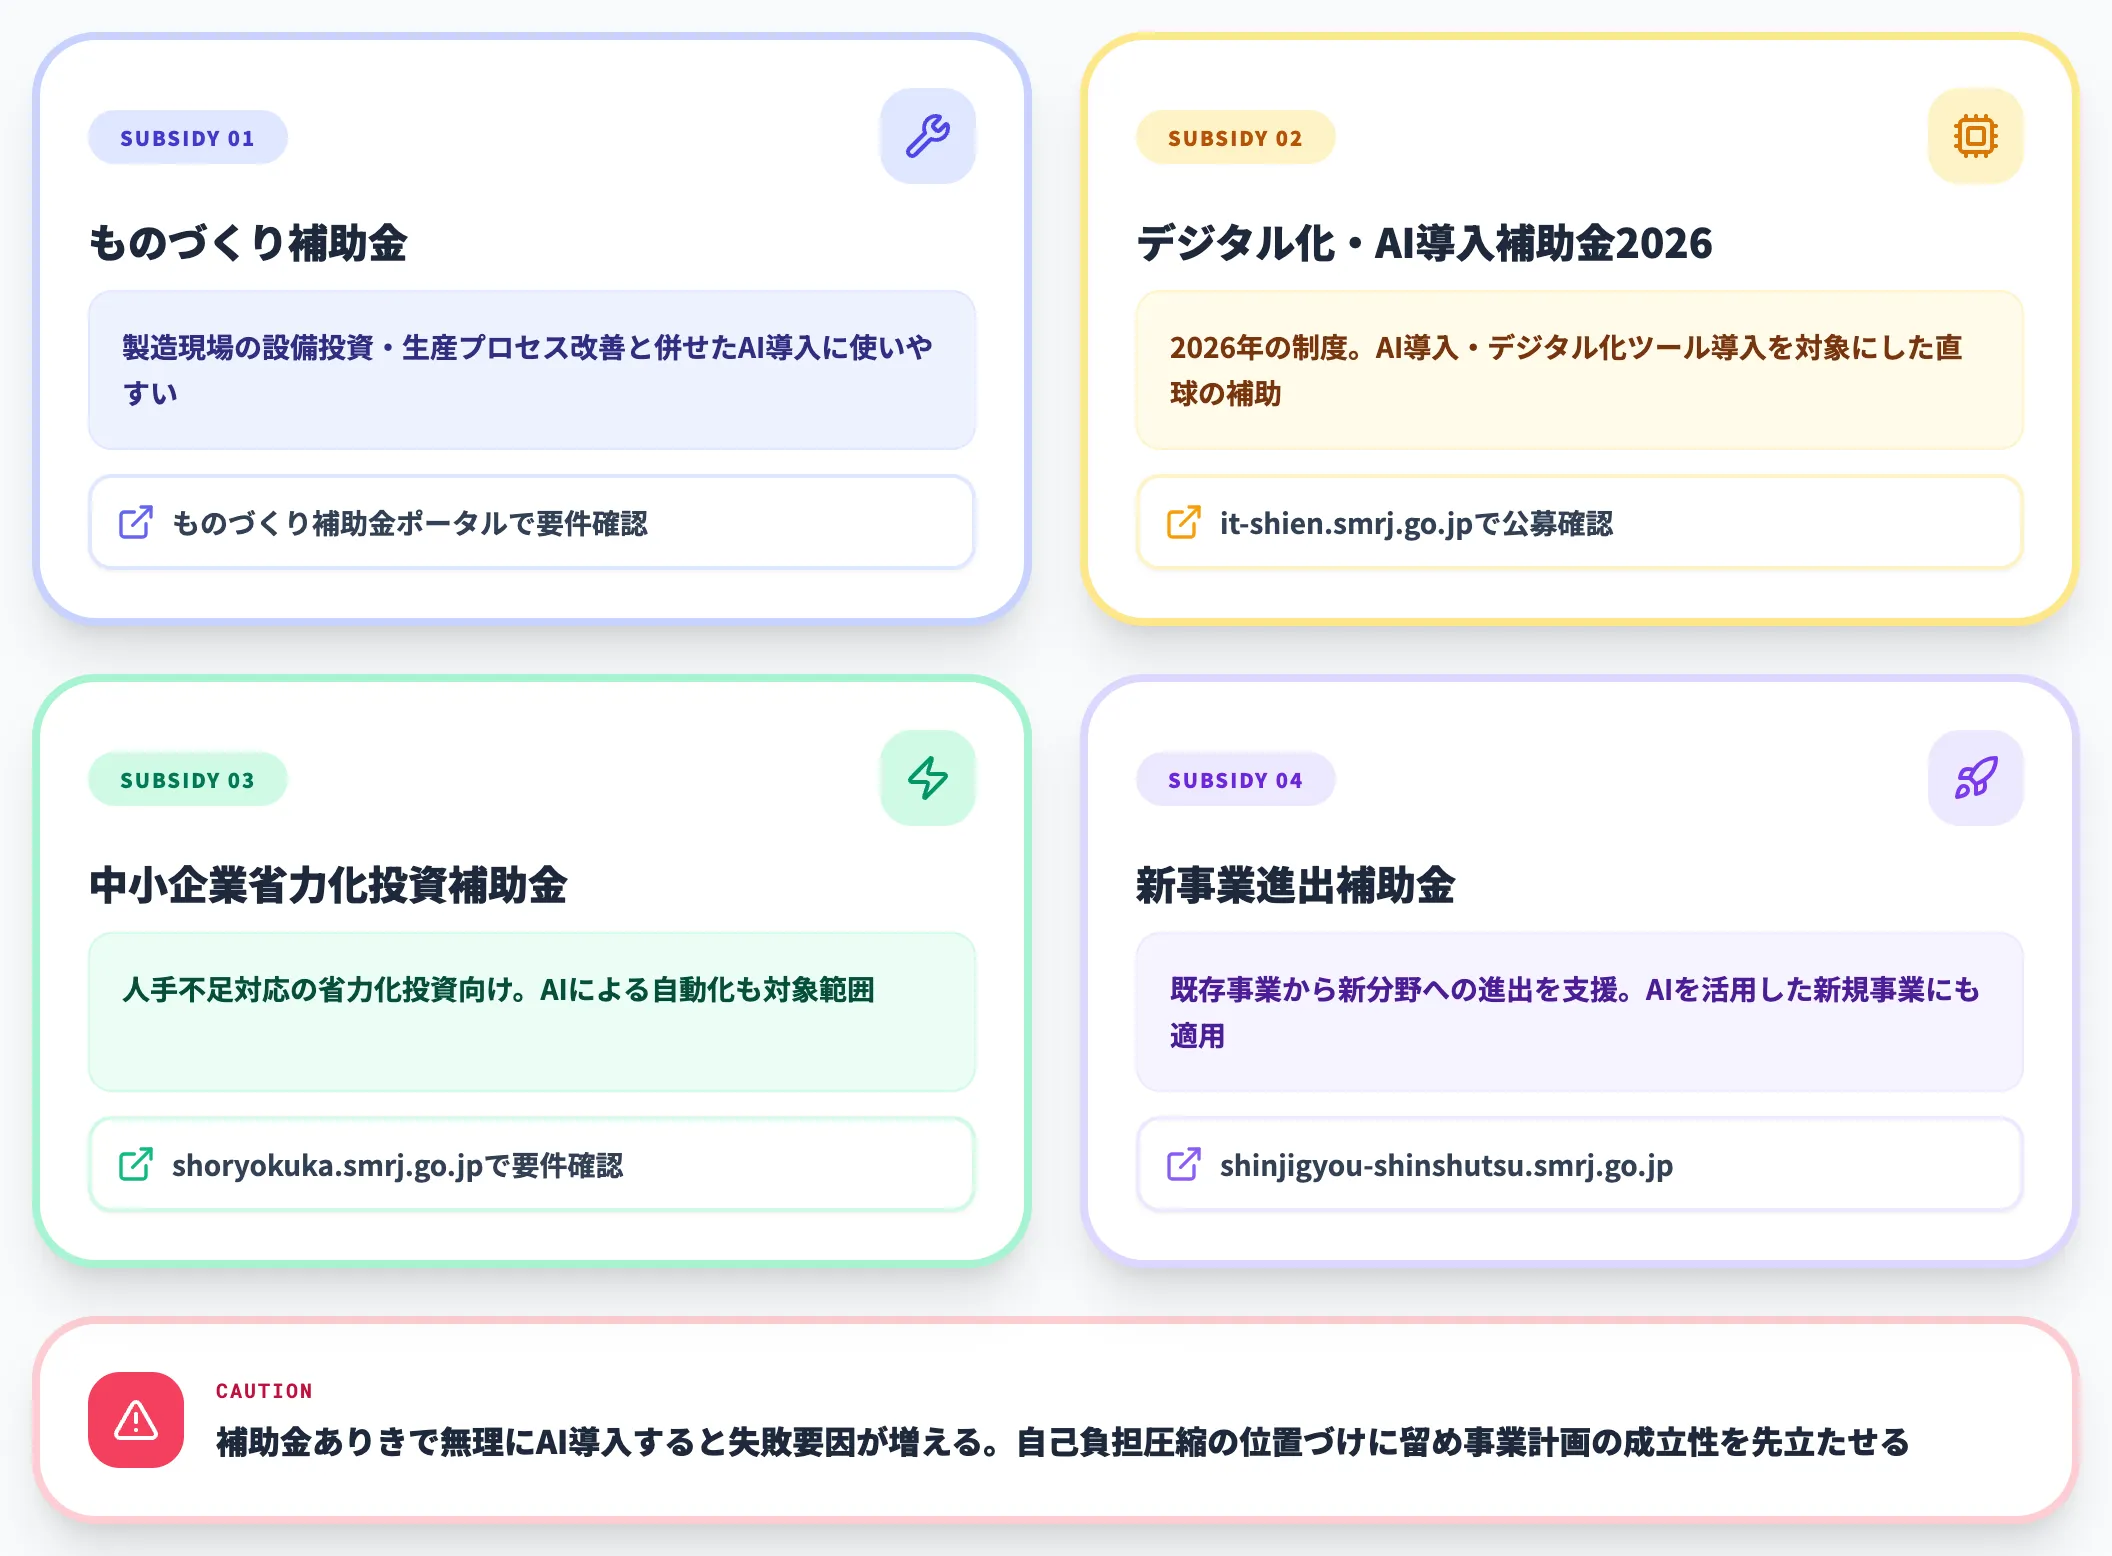Select the SUBSIDY 01 badge
The height and width of the screenshot is (1556, 2112).
[x=187, y=137]
